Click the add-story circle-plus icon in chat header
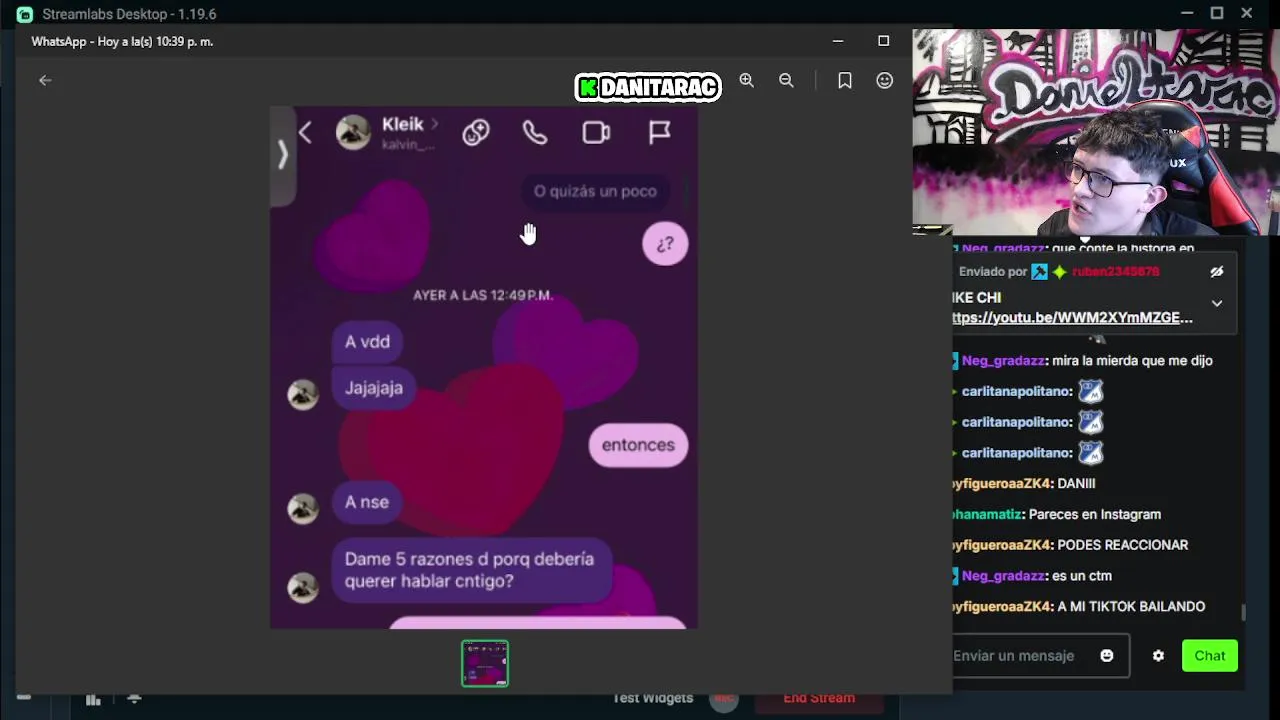This screenshot has height=720, width=1280. click(476, 133)
